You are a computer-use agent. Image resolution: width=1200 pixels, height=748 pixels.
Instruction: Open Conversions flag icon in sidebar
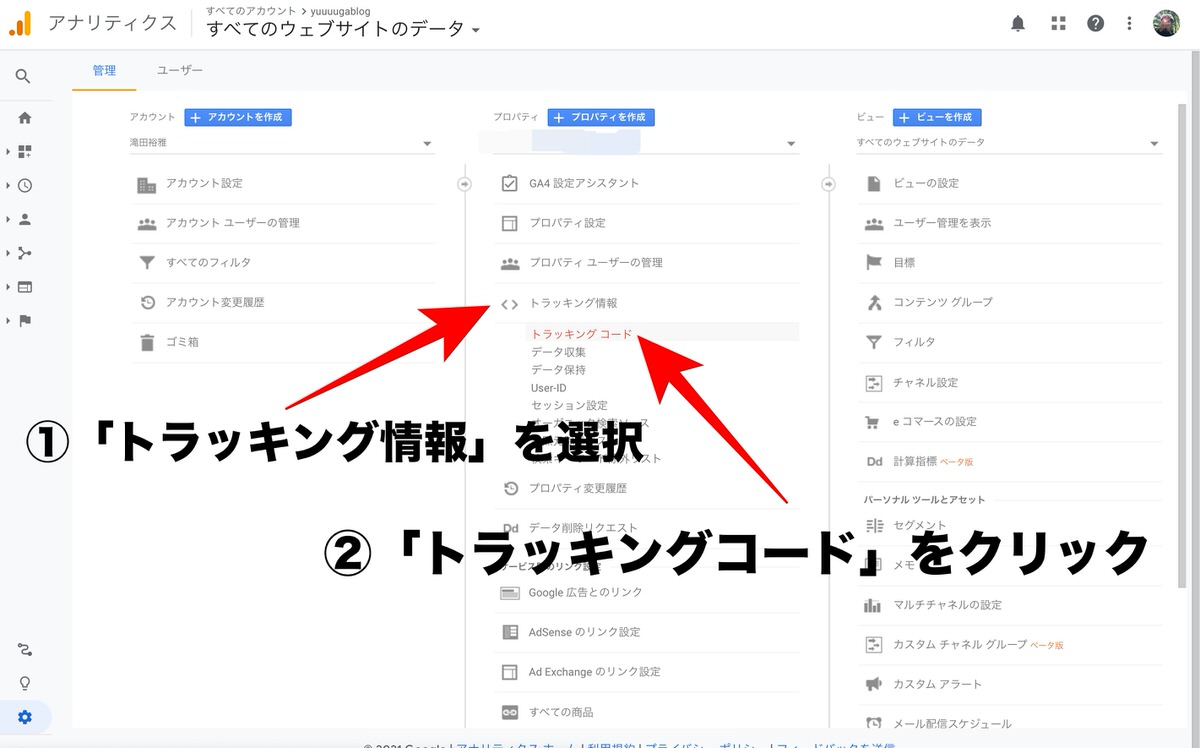tap(25, 321)
